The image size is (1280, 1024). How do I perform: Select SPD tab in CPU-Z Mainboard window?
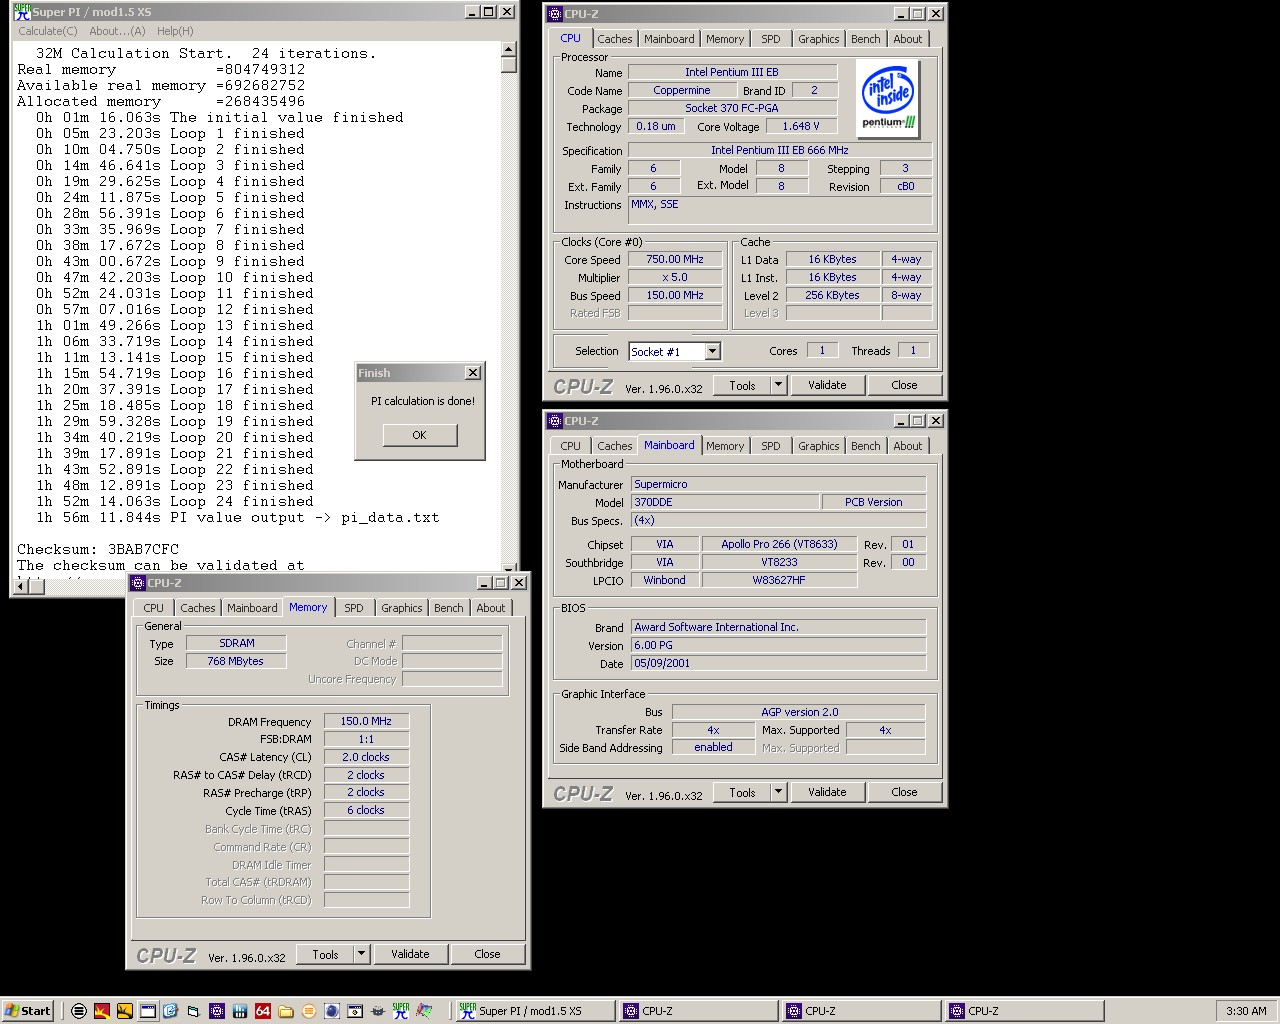click(771, 446)
